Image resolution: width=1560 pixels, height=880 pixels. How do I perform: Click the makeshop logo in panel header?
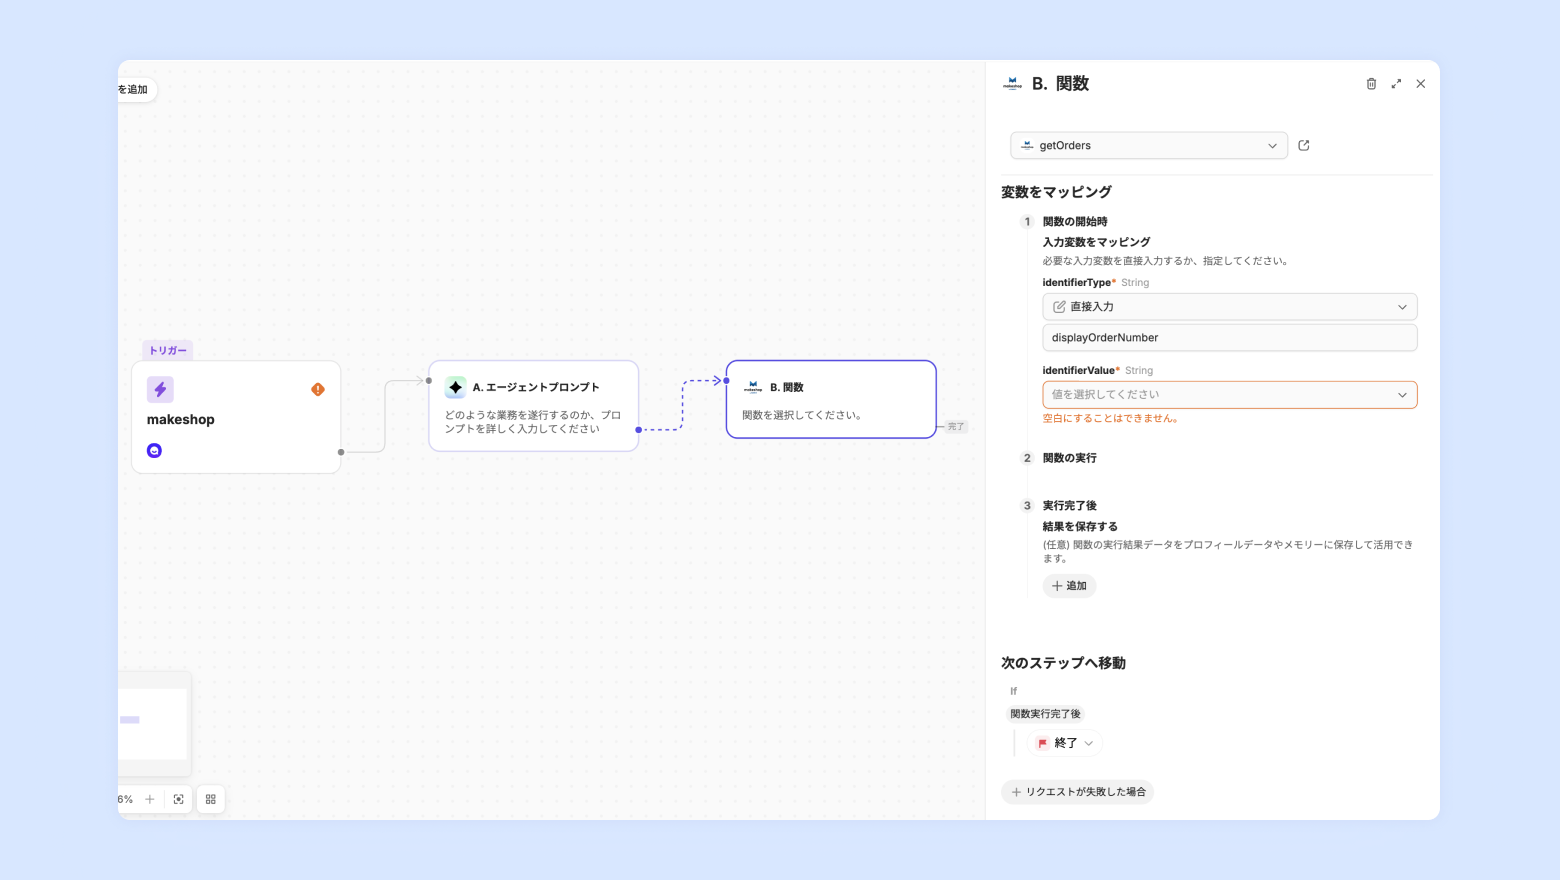(1013, 84)
